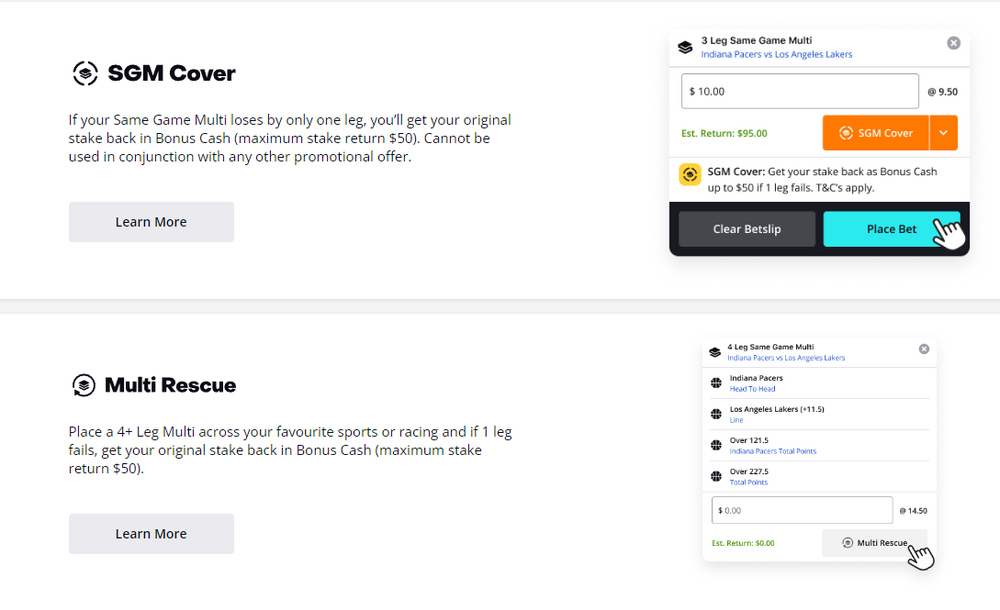1000x610 pixels.
Task: Close the 3 Leg Same Game Multi betslip
Action: point(954,43)
